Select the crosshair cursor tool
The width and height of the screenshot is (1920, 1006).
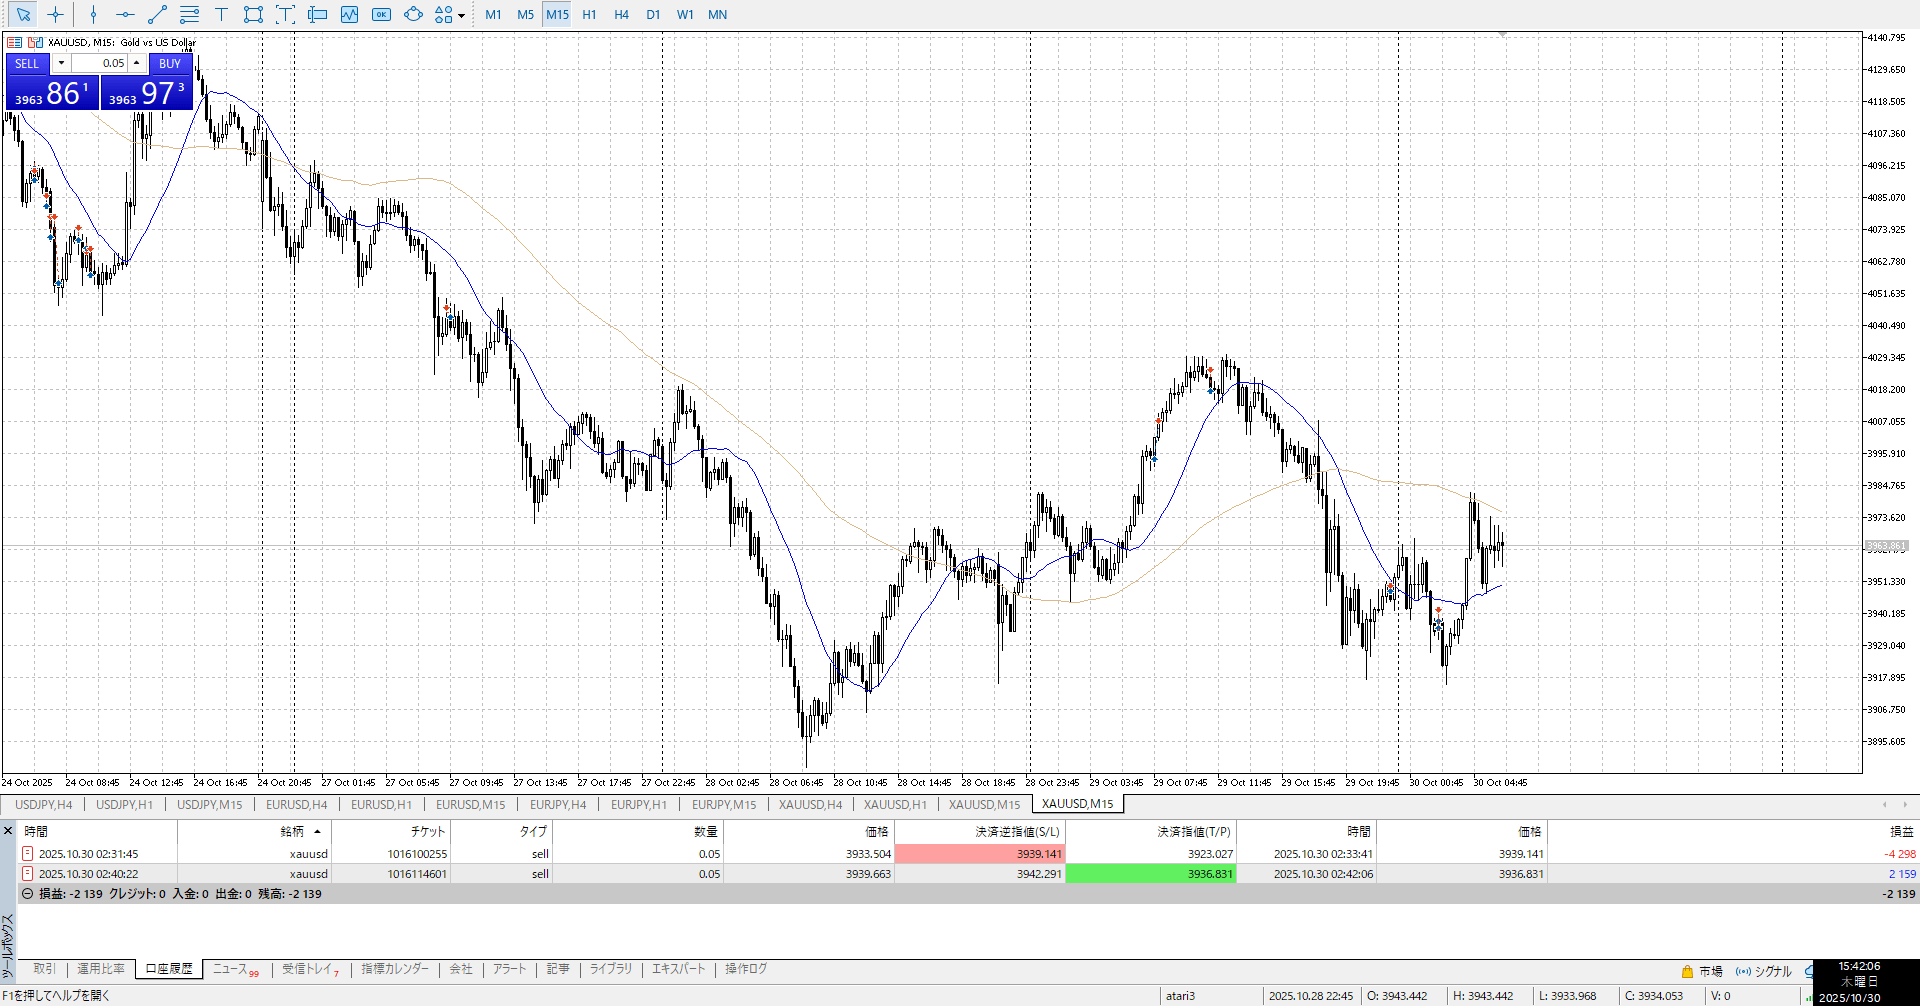56,15
